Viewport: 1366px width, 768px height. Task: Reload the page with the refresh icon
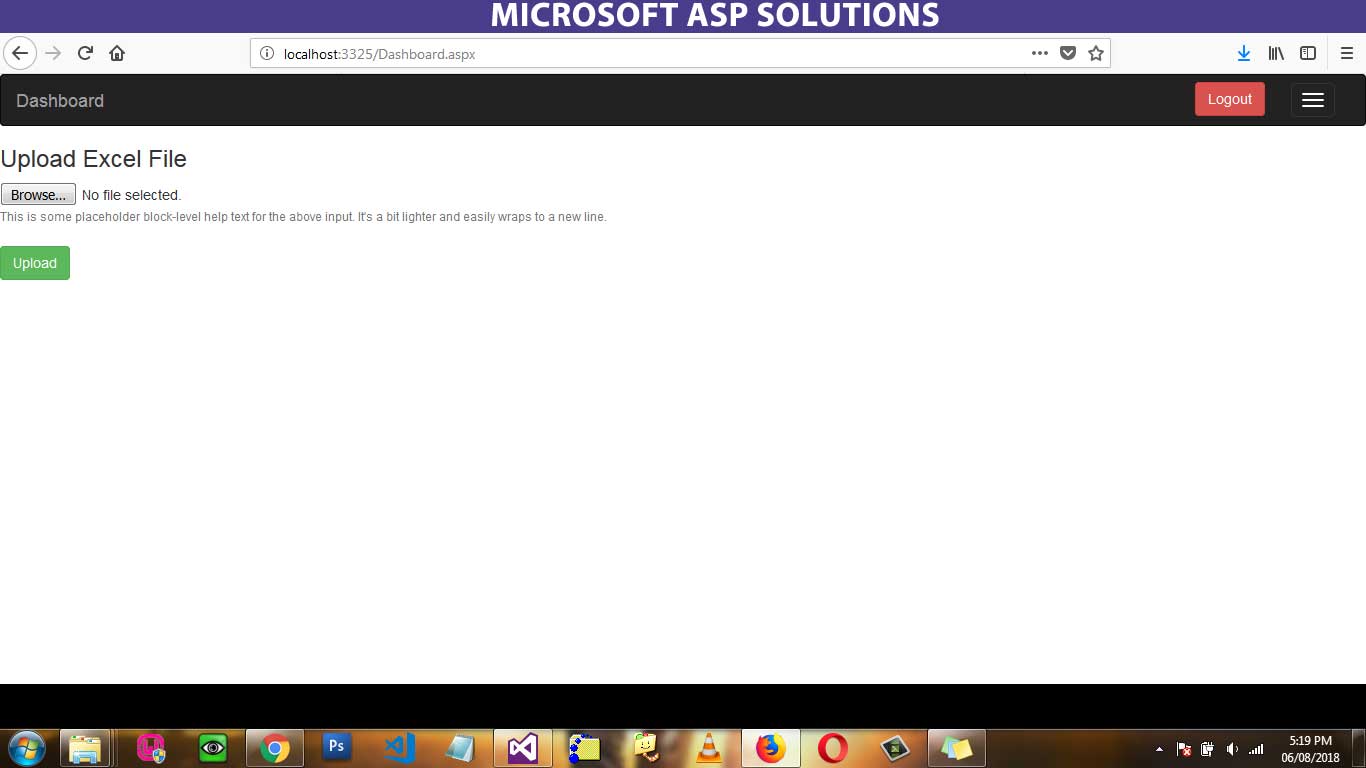click(86, 53)
